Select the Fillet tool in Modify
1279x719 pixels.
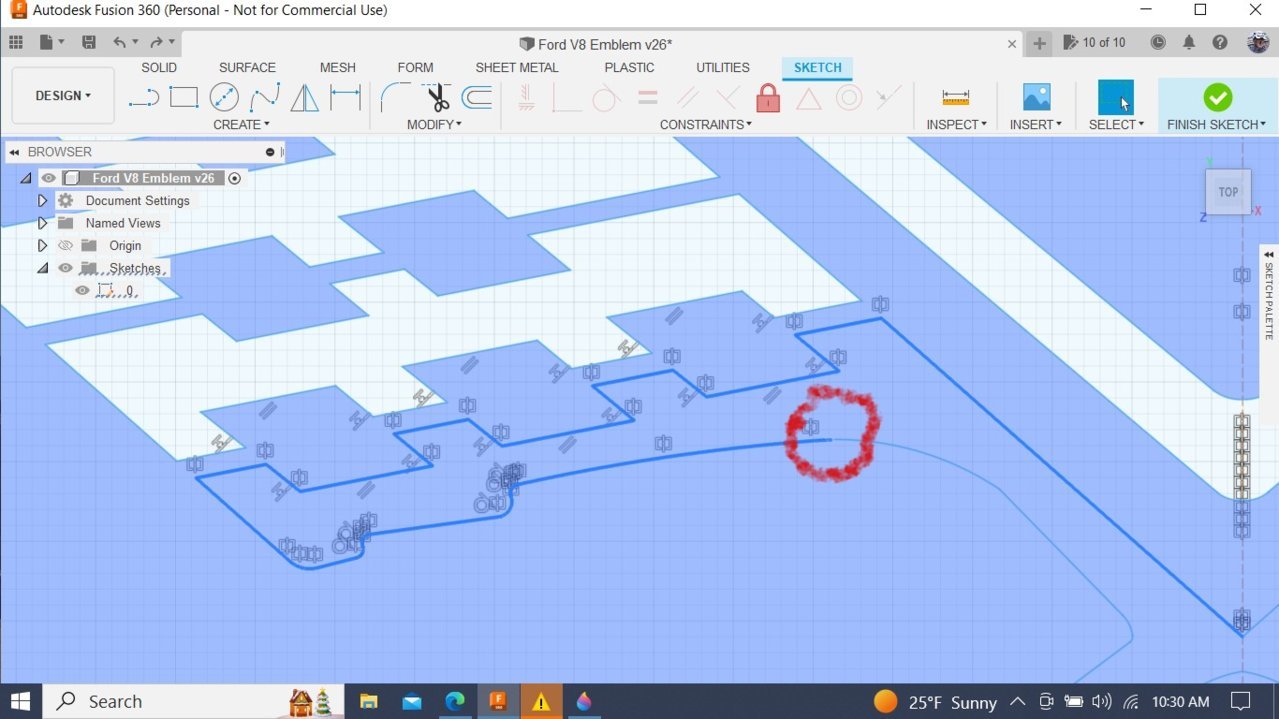(395, 97)
